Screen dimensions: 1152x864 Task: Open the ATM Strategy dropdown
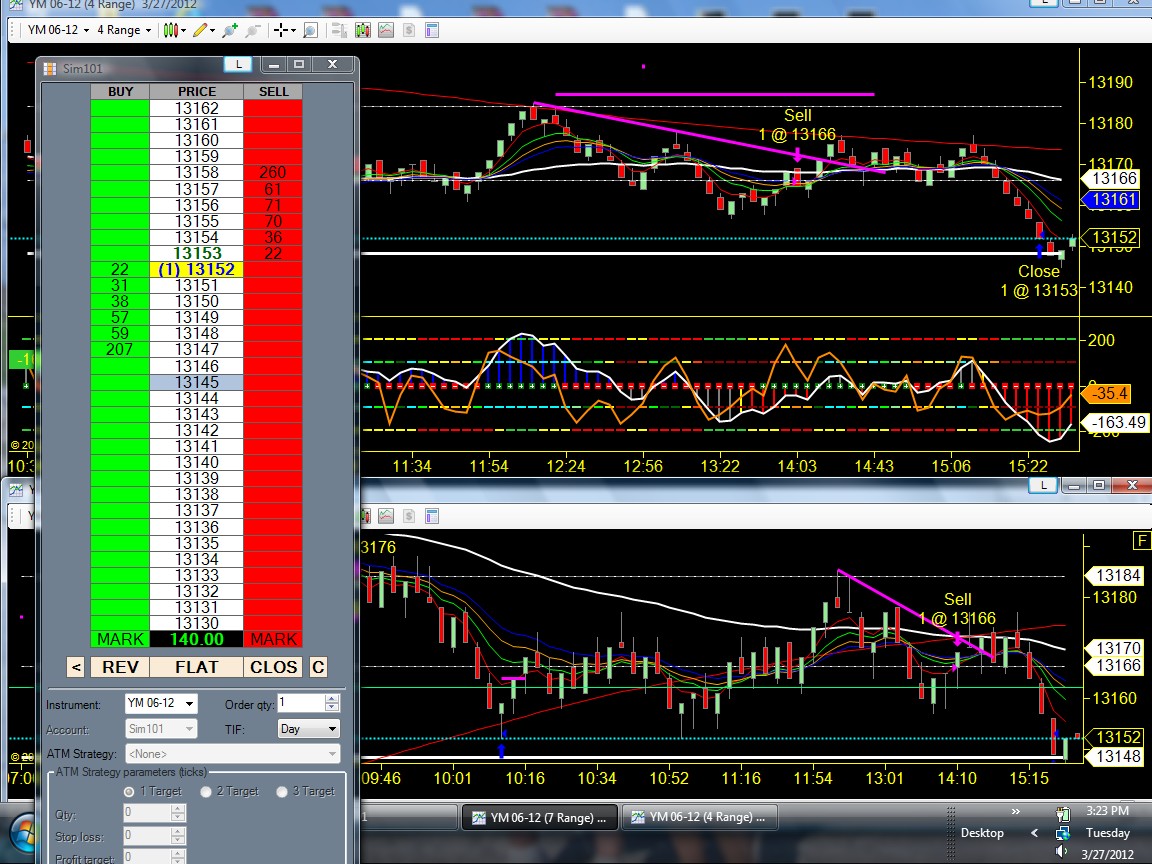232,754
